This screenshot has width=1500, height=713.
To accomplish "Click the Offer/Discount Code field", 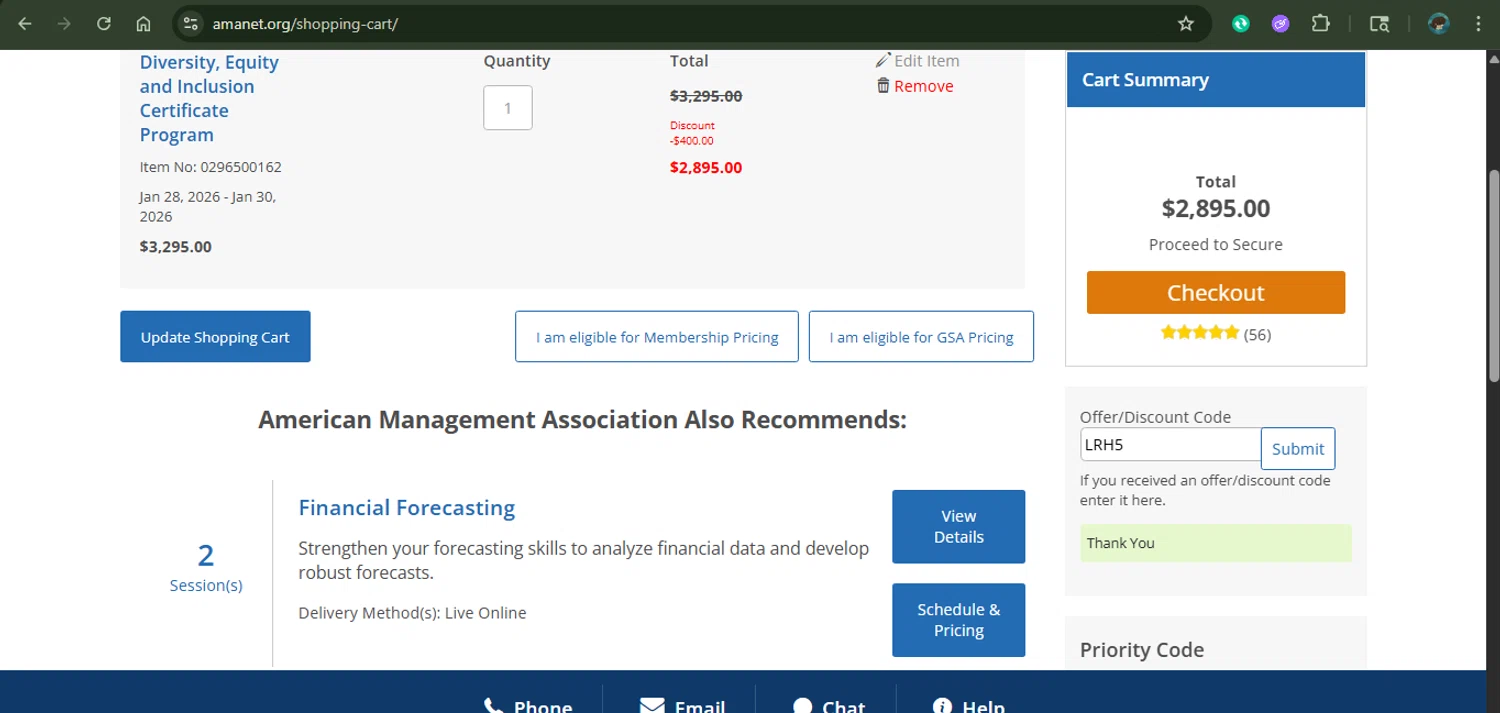I will tap(1170, 445).
